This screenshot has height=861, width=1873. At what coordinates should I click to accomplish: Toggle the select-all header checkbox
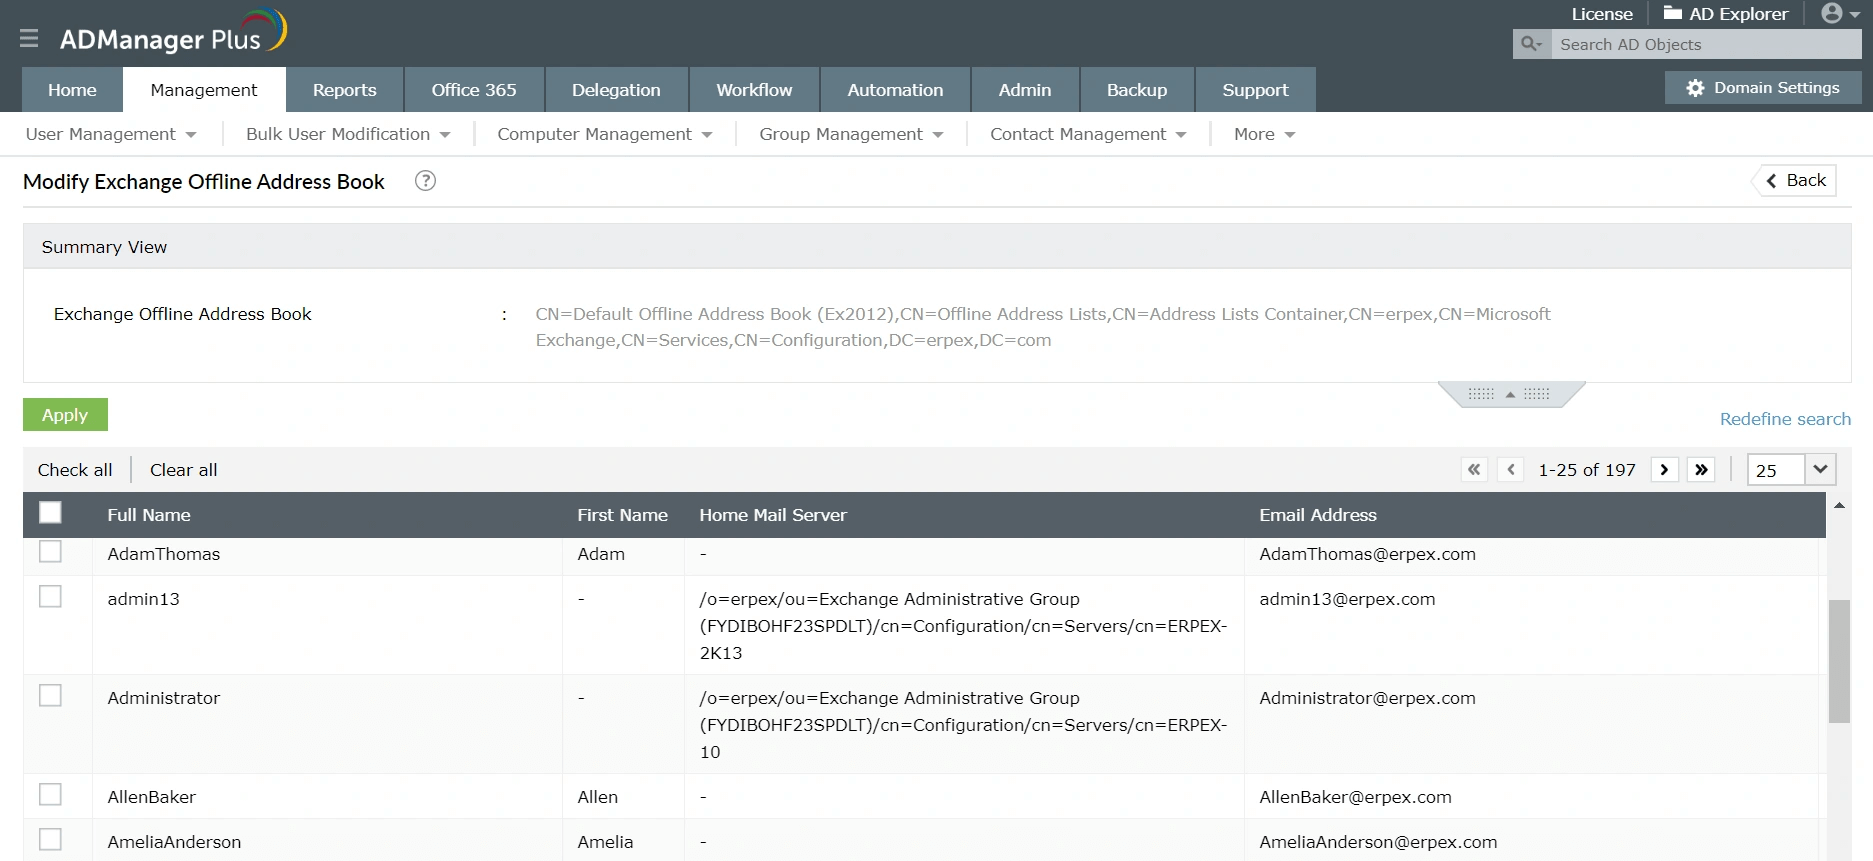coord(50,513)
